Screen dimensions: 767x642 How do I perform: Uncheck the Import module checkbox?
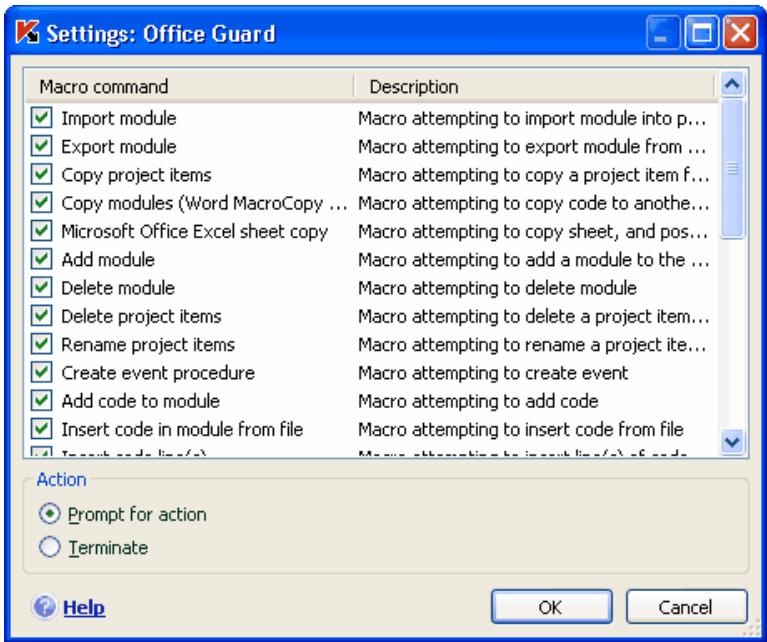(42, 118)
